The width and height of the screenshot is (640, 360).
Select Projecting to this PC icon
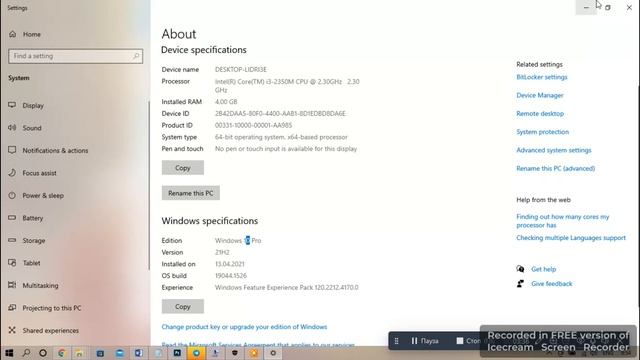(x=12, y=307)
